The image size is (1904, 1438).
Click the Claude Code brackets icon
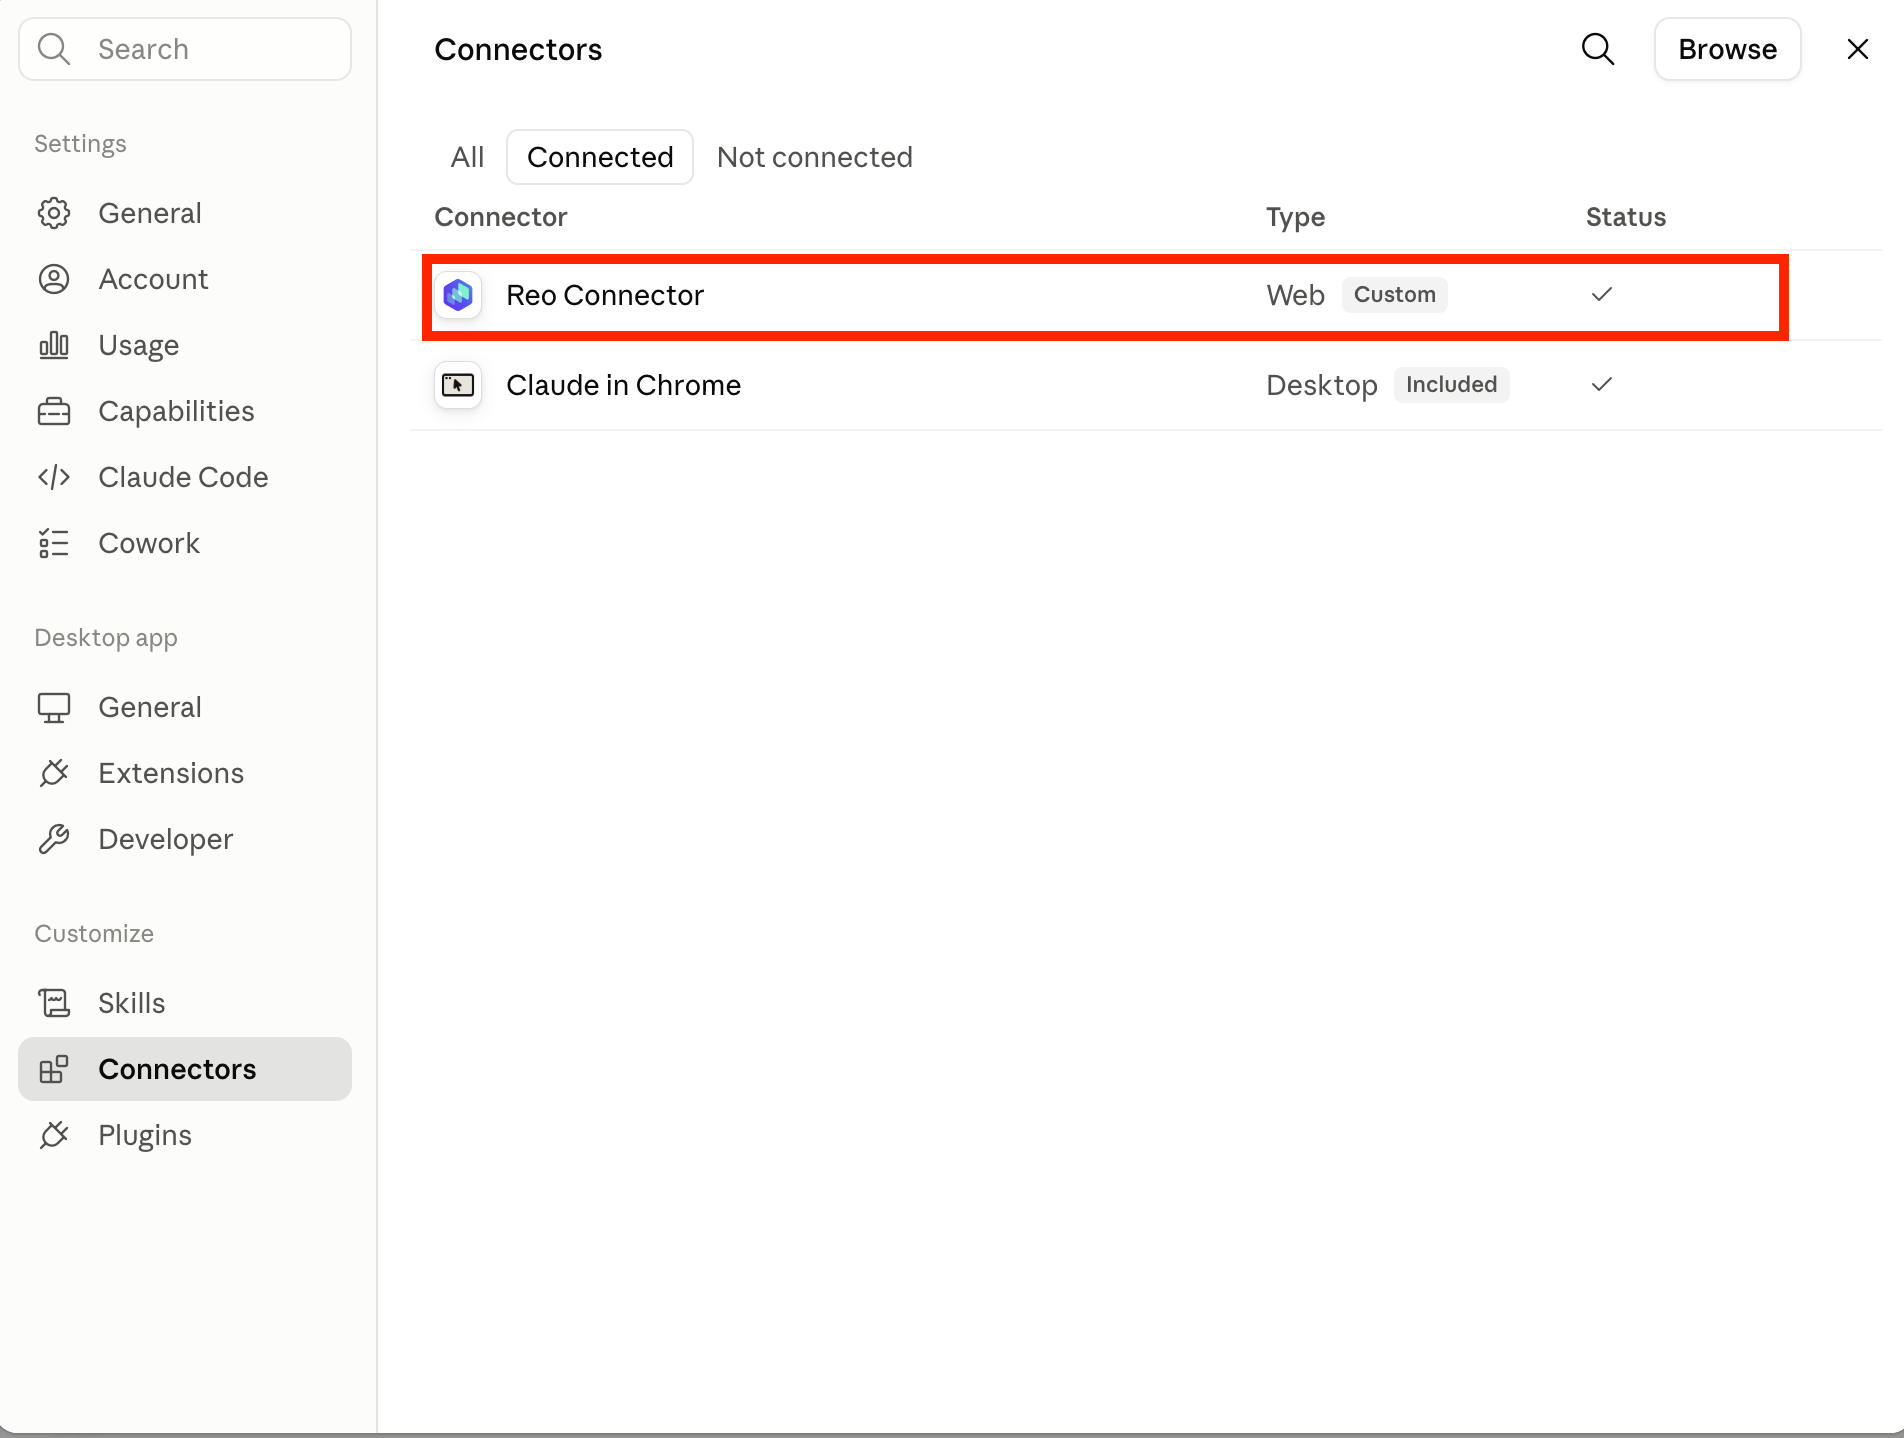point(54,477)
